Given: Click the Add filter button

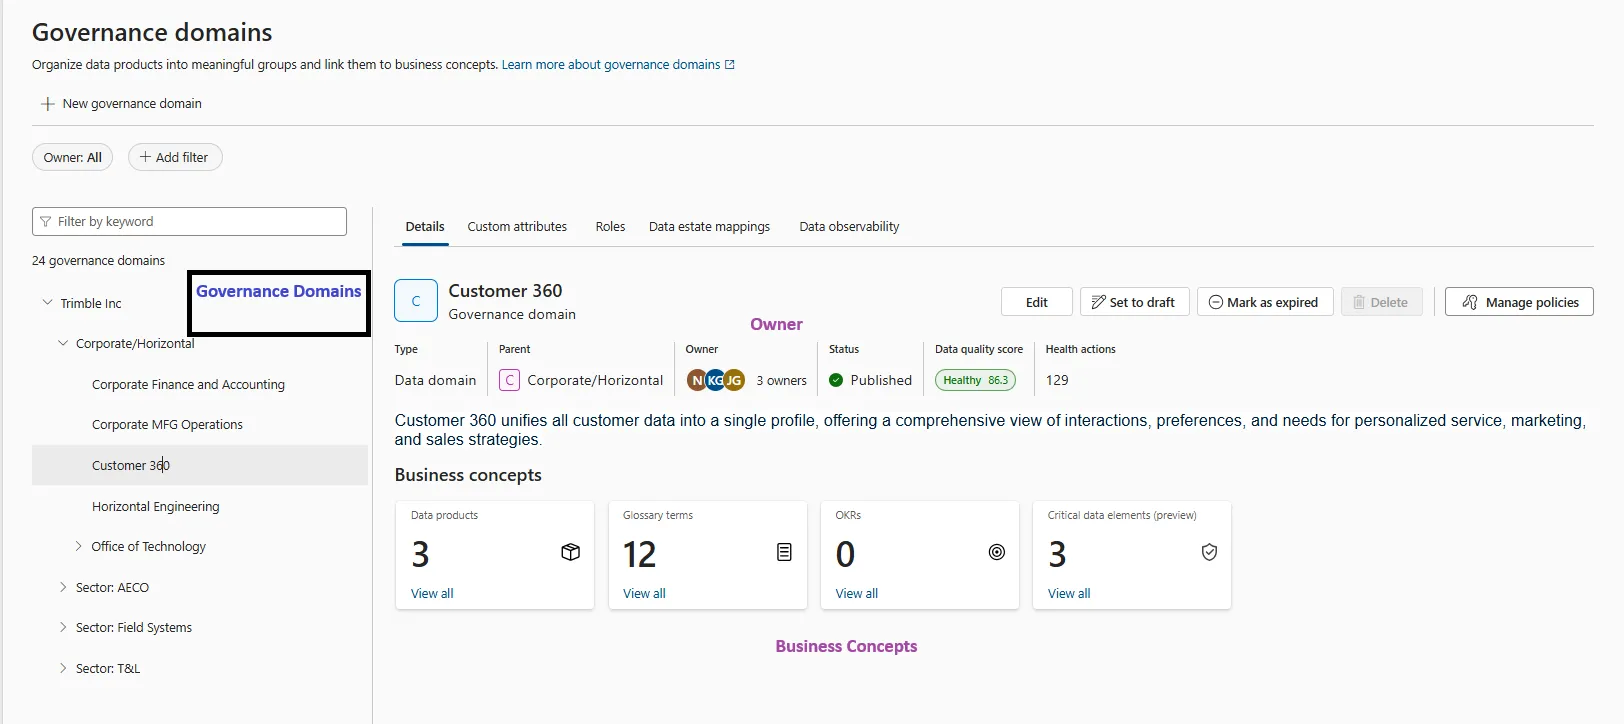Looking at the screenshot, I should click(175, 157).
